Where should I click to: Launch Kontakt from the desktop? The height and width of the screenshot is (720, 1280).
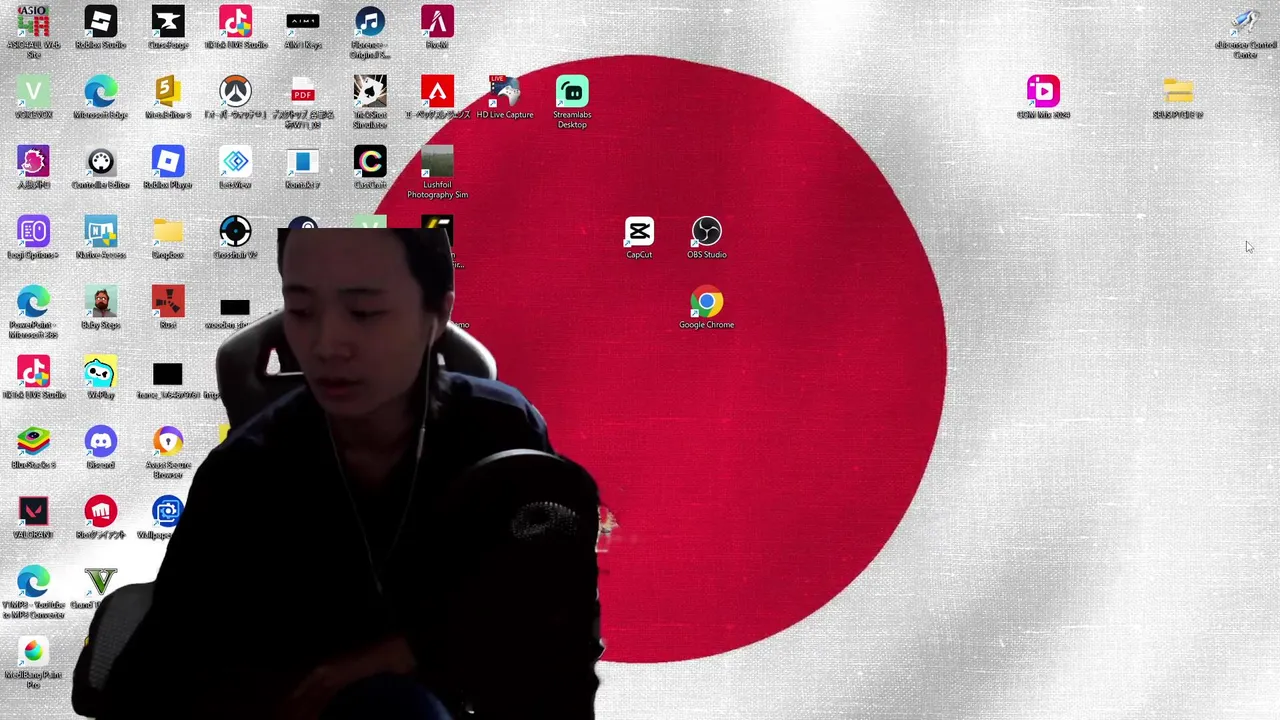pos(303,168)
